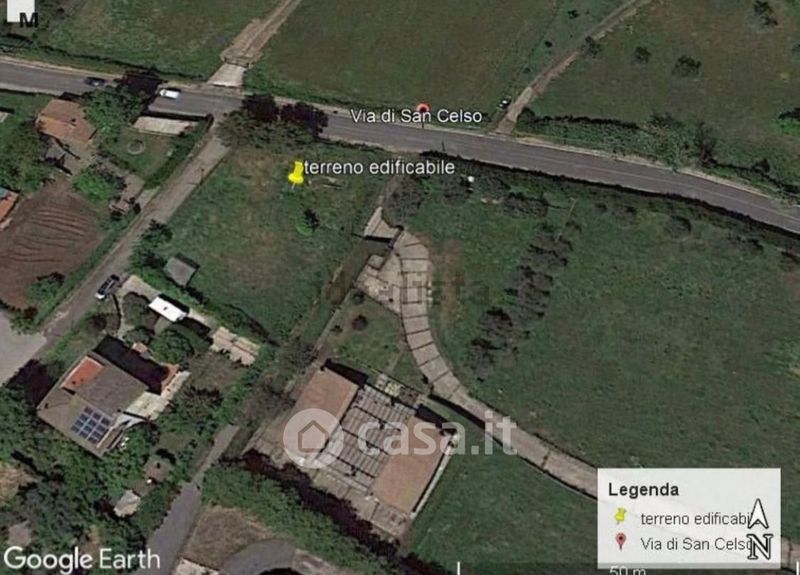Click the casa.it watermark text
The width and height of the screenshot is (800, 575).
(x=435, y=437)
